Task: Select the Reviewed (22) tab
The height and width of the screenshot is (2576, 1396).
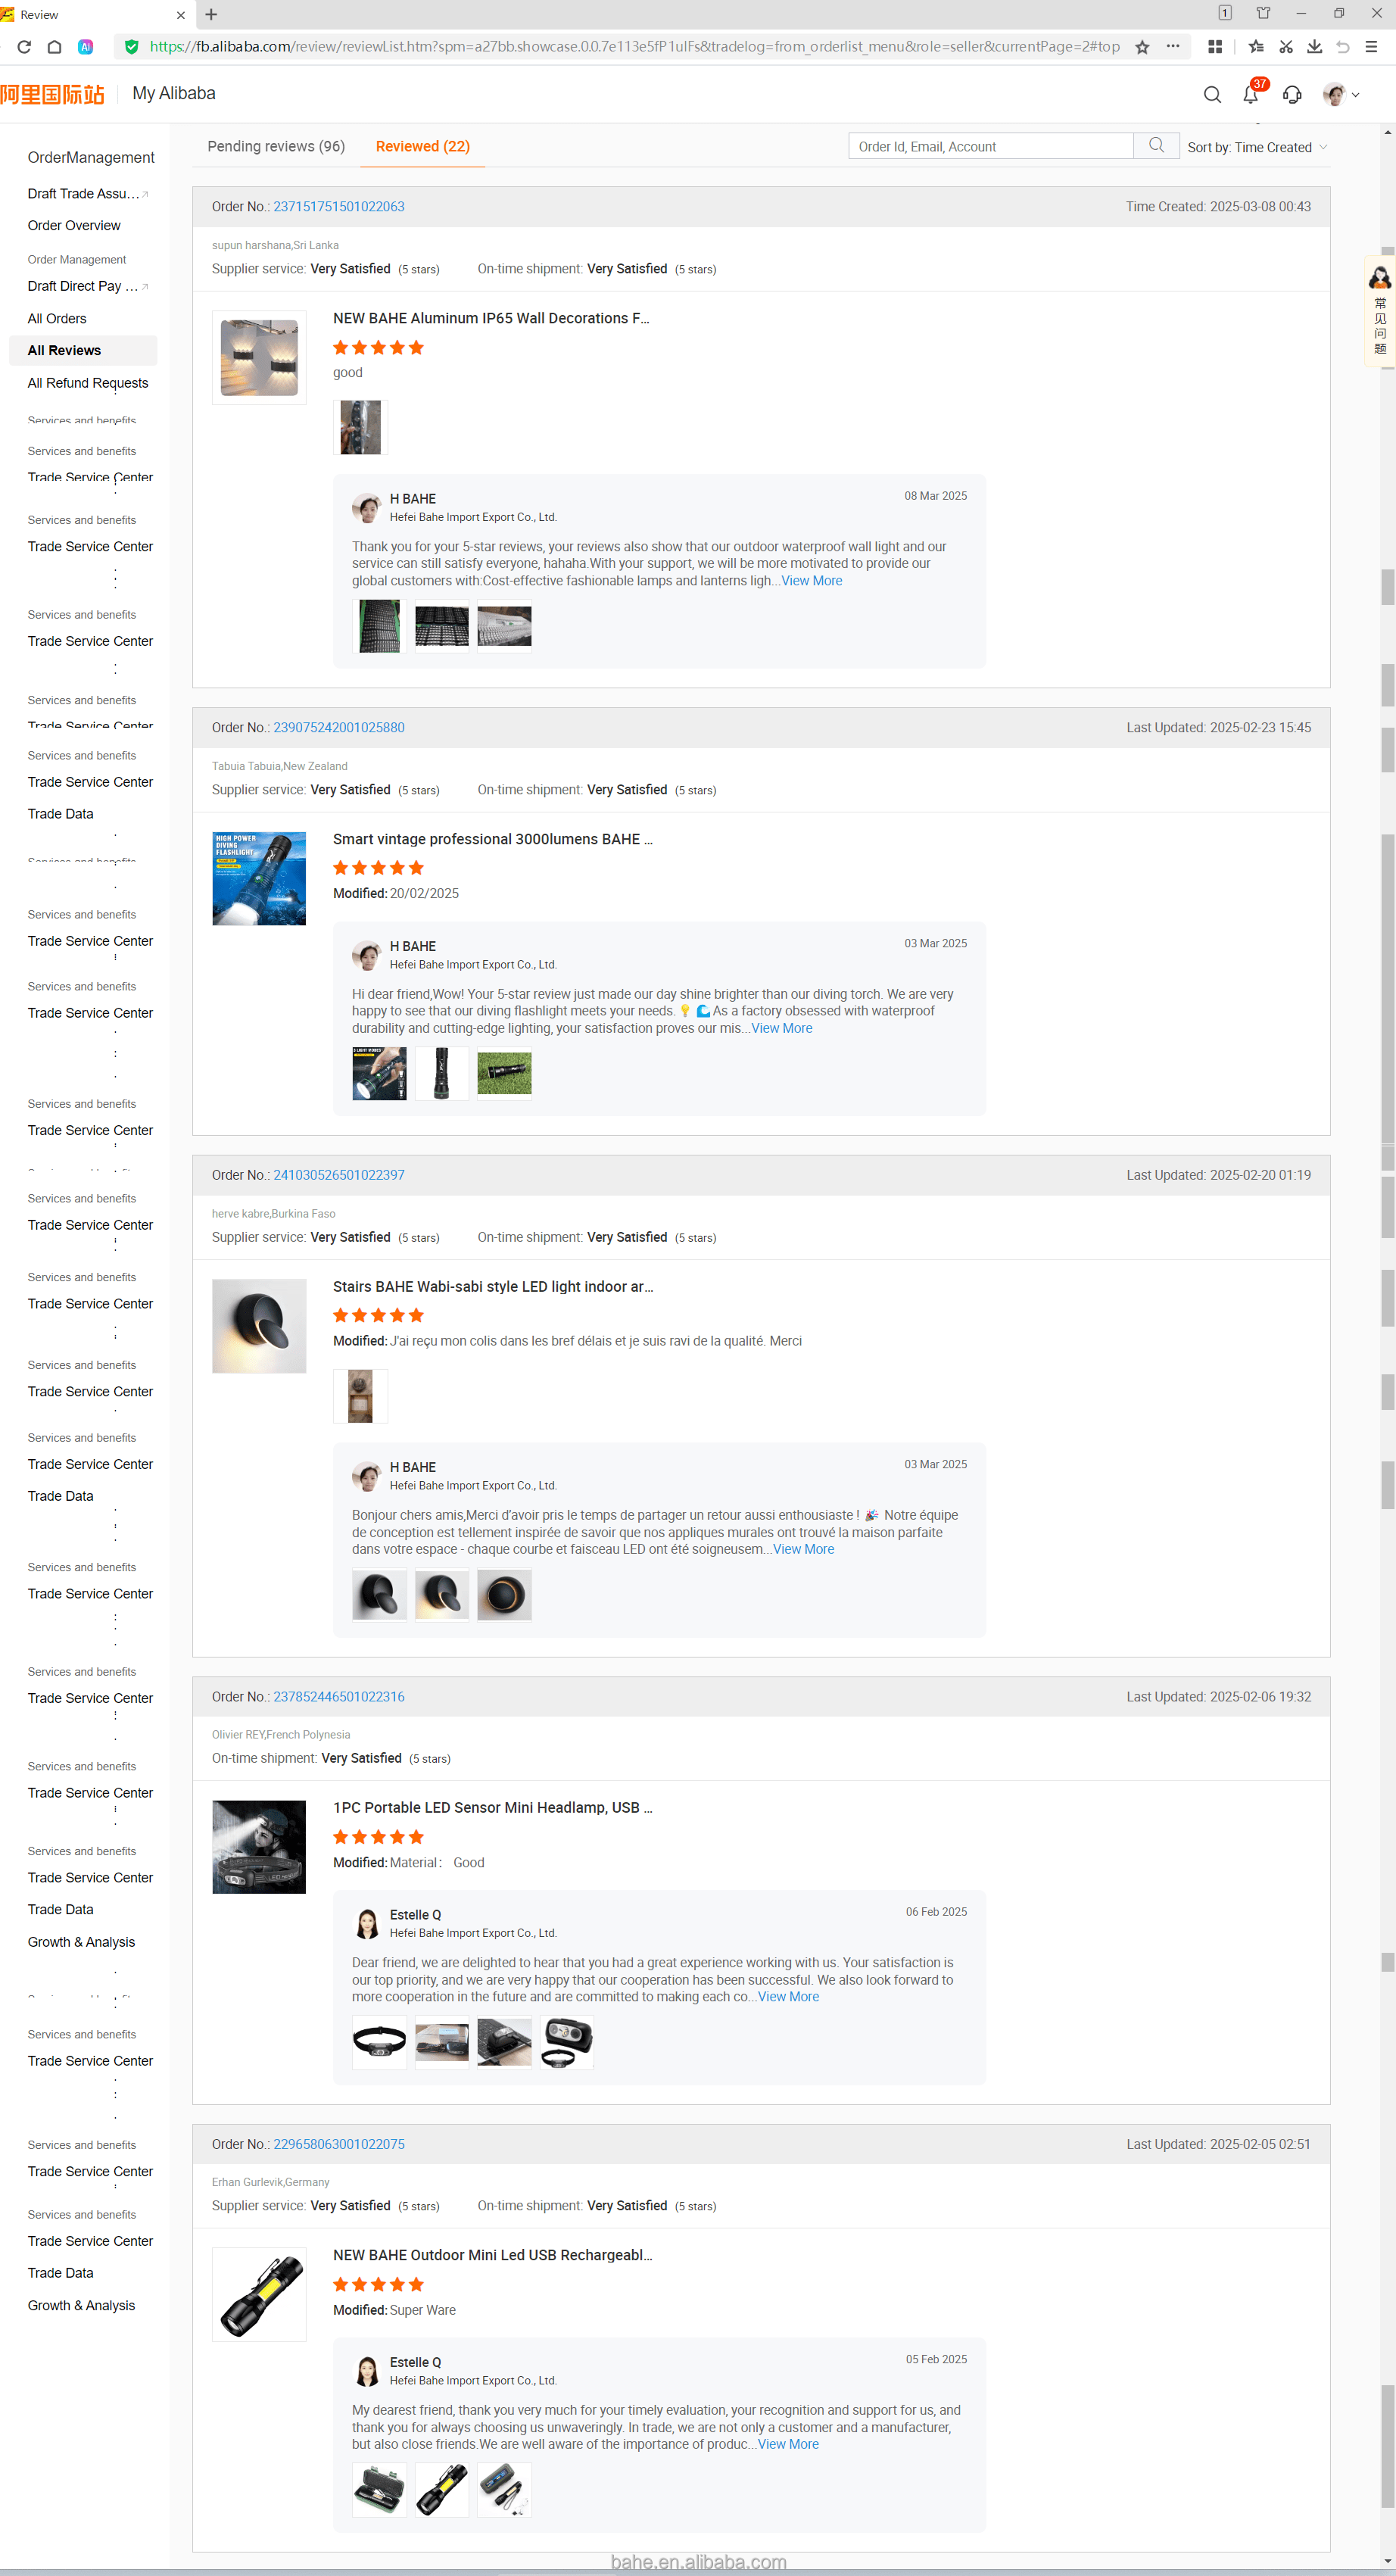Action: coord(423,146)
